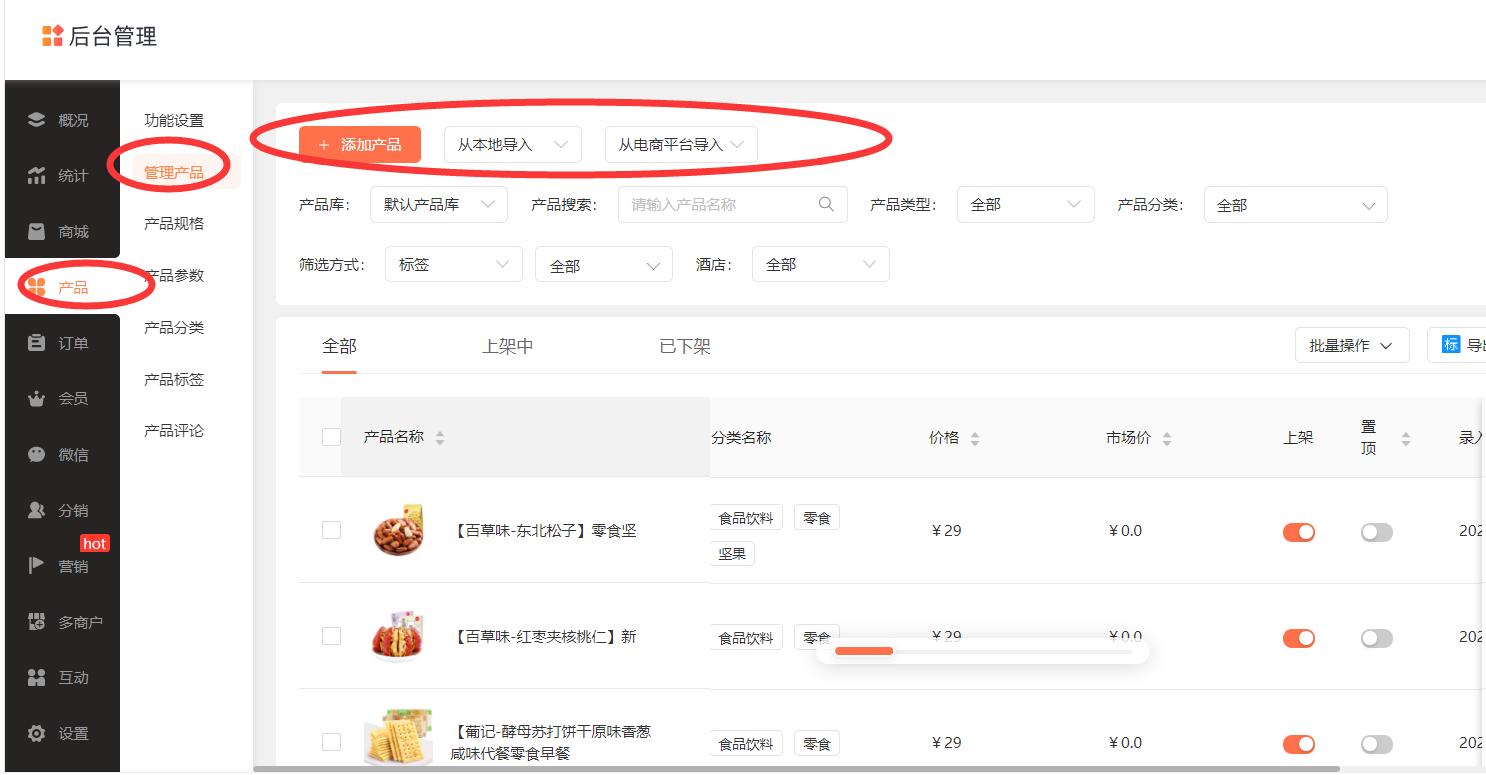The image size is (1486, 775).
Task: Select the 微信 WeChat sidebar icon
Action: point(60,454)
